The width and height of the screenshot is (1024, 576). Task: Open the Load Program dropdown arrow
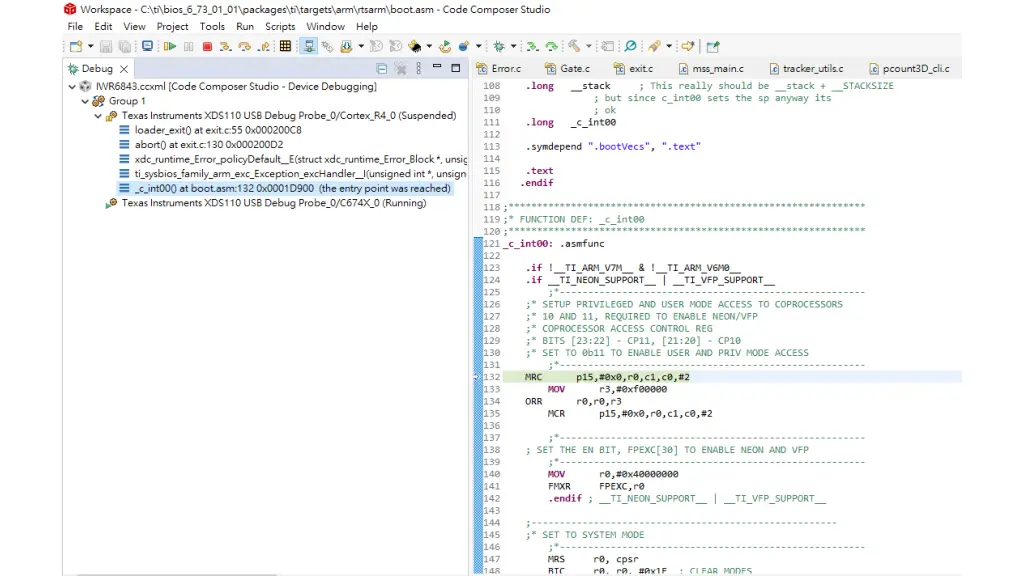coord(361,46)
